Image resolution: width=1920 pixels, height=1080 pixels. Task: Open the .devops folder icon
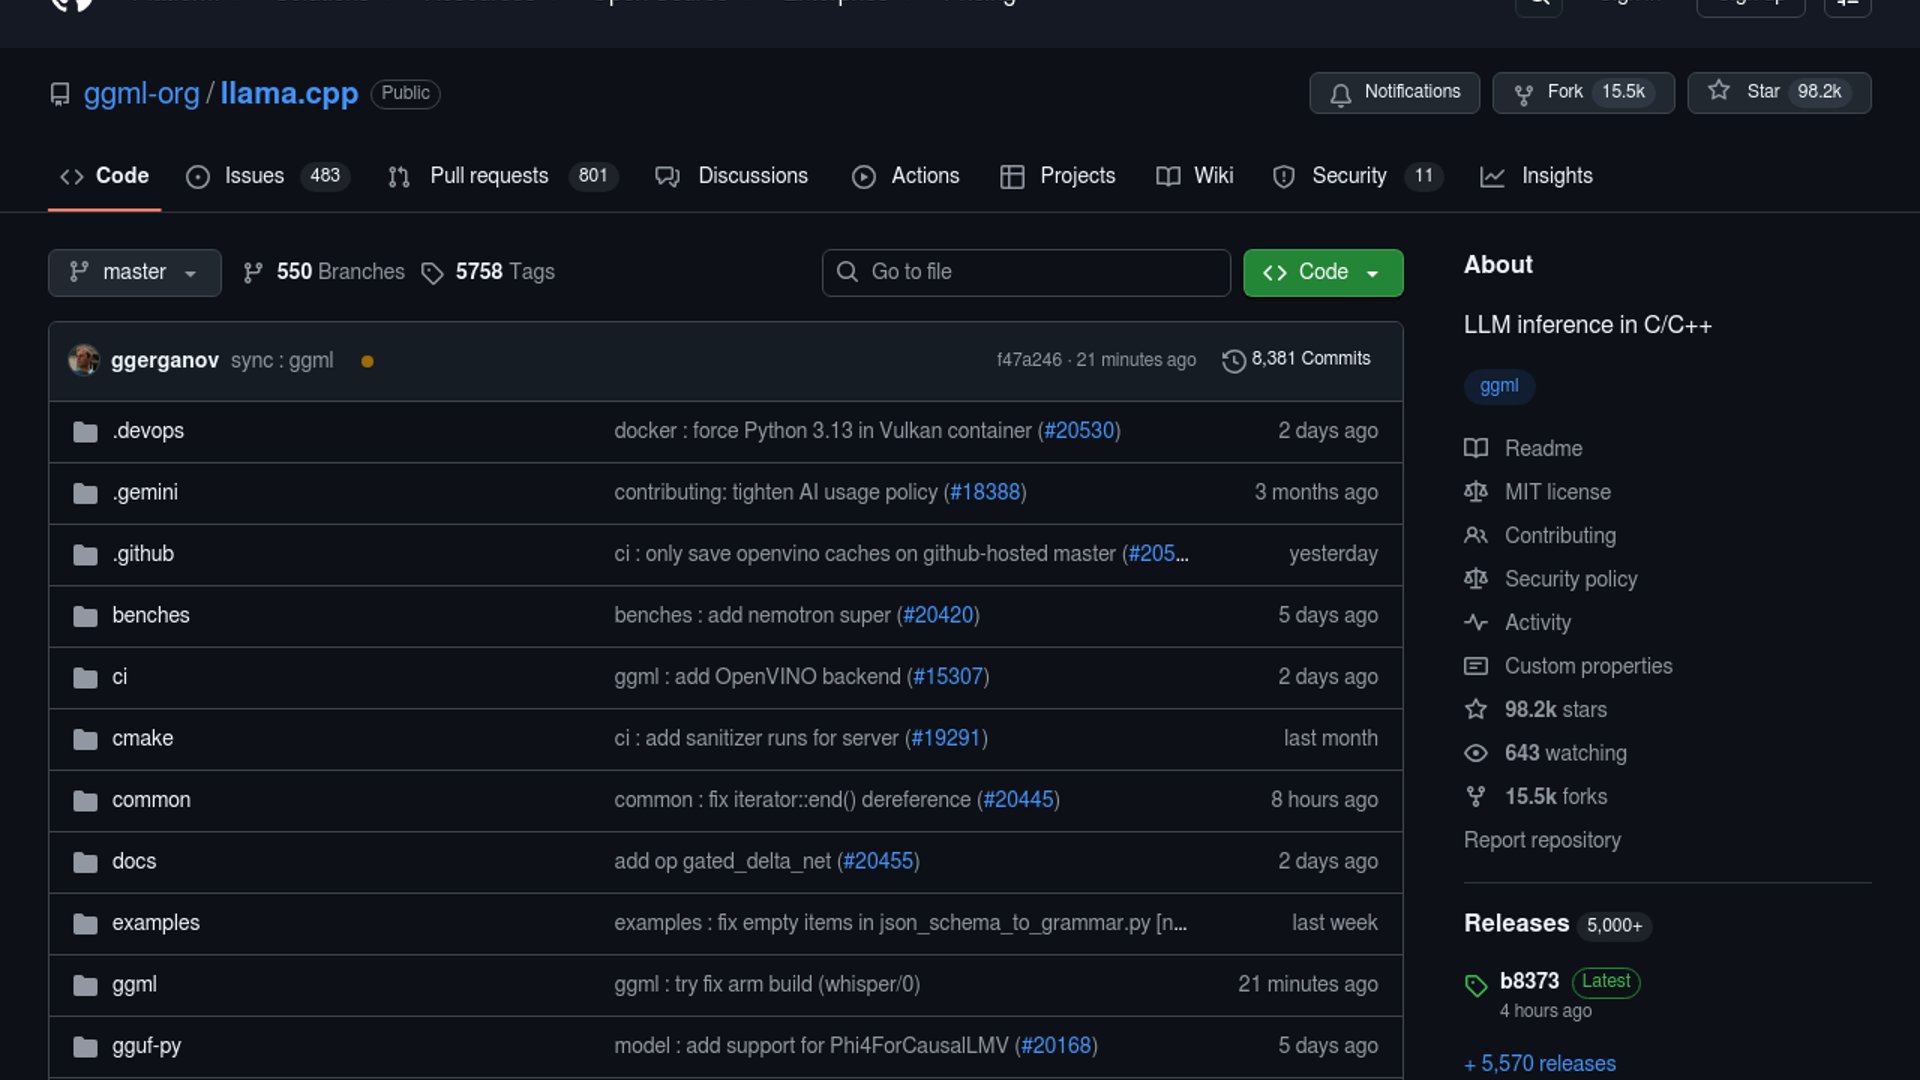coord(86,432)
